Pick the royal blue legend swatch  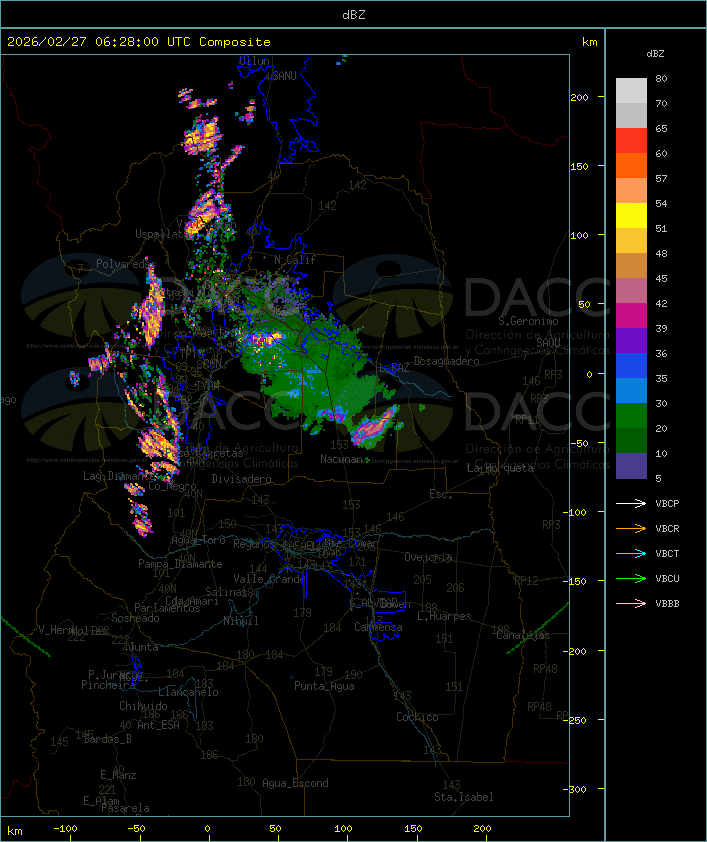pyautogui.click(x=631, y=365)
